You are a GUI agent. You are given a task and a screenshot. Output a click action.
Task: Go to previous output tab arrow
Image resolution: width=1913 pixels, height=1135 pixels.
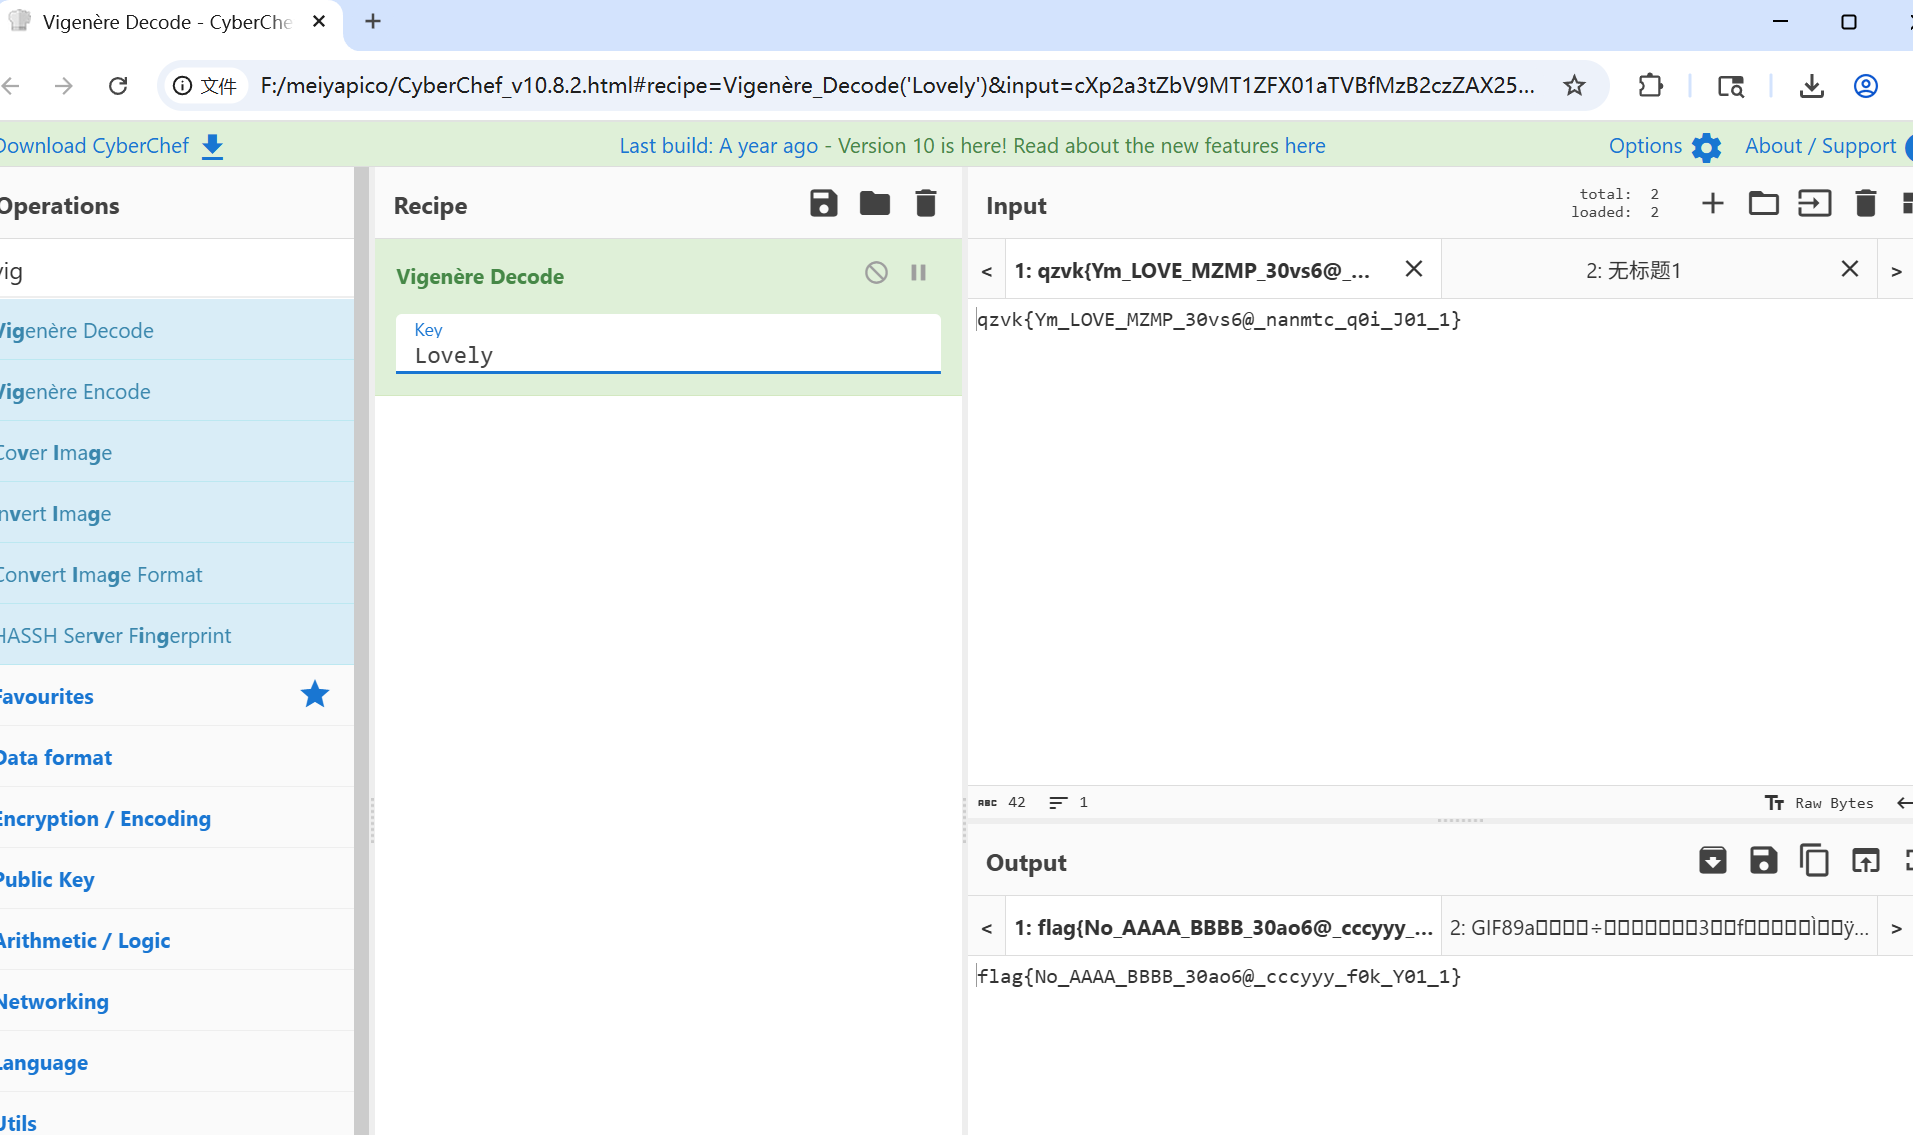coord(986,928)
